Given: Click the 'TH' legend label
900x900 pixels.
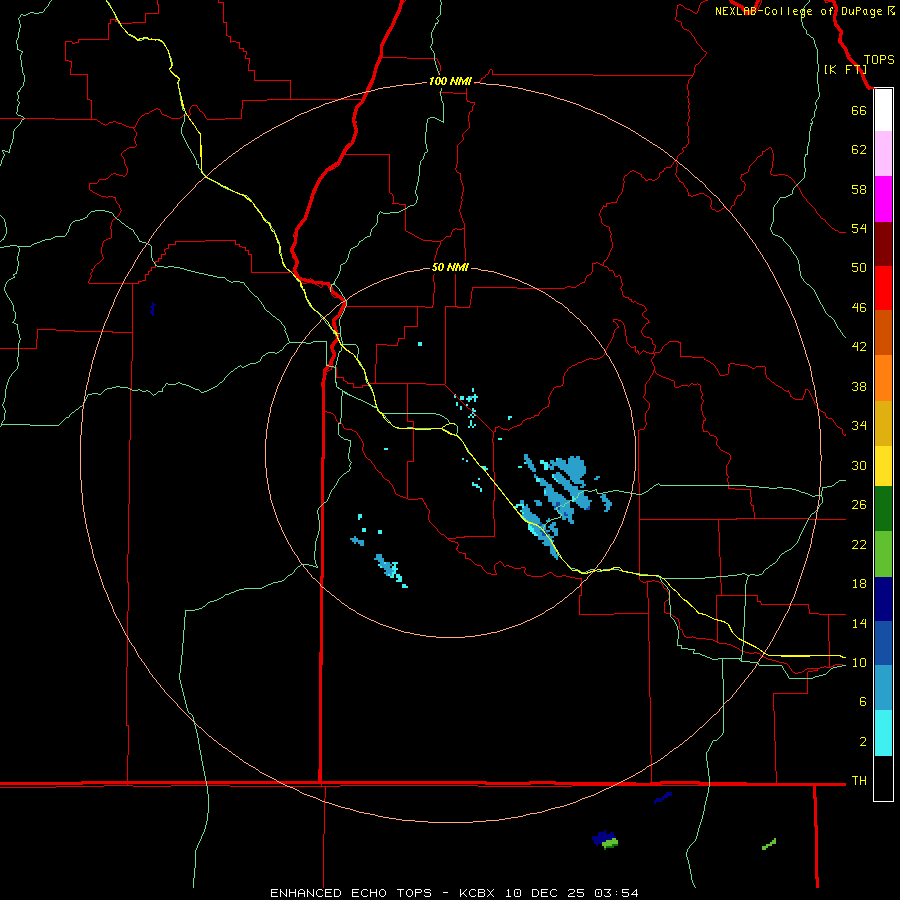Looking at the screenshot, I should click(859, 780).
